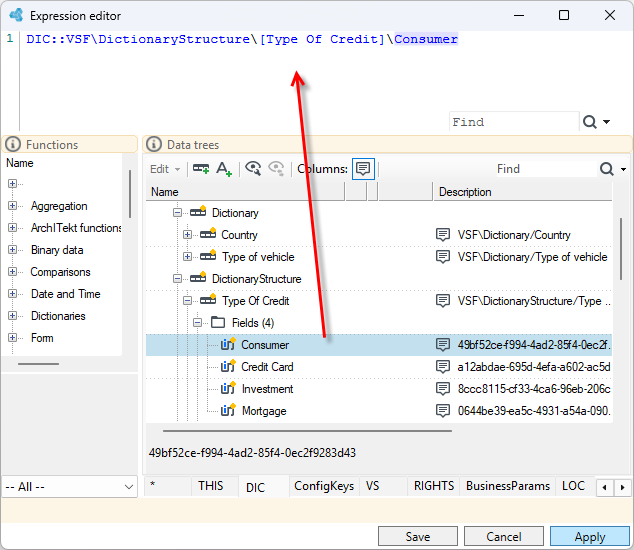This screenshot has width=634, height=550.
Task: Click the Consumer row description icon
Action: coord(443,345)
